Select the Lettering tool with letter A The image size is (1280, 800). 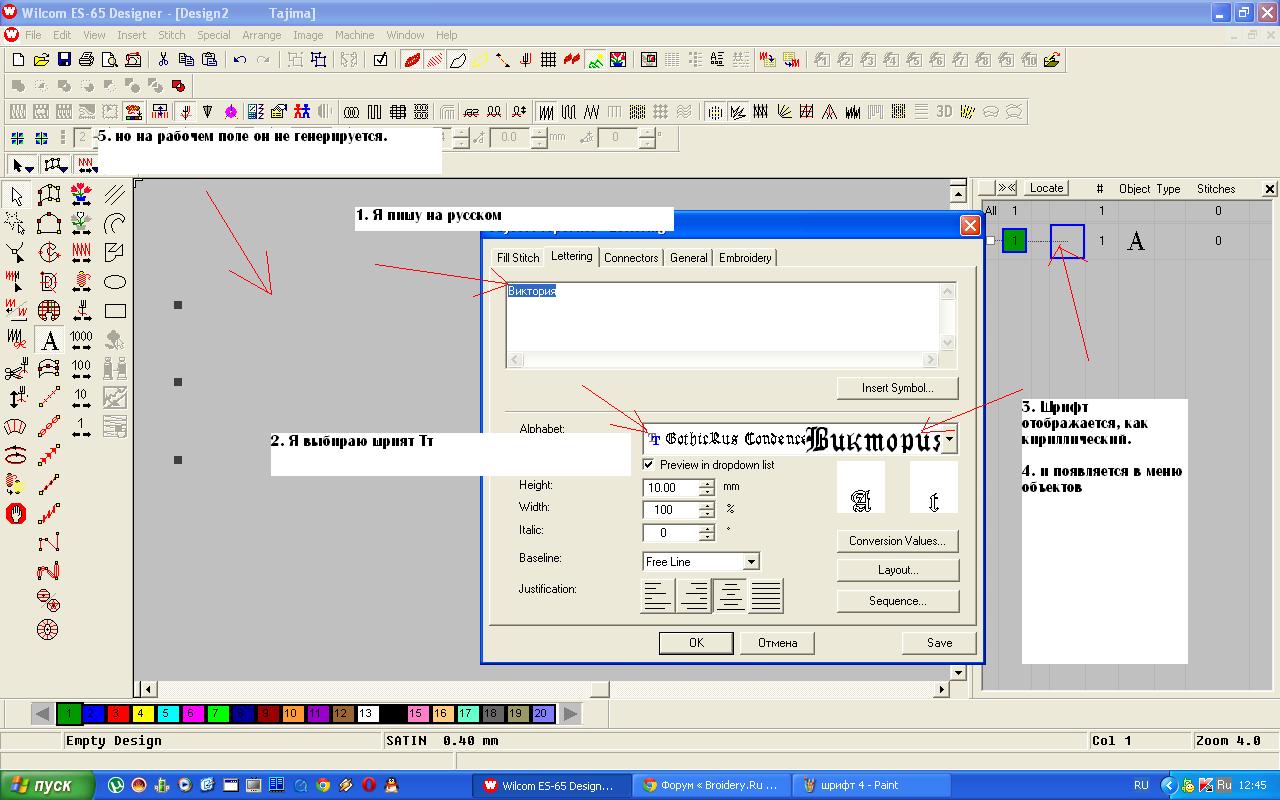click(49, 340)
